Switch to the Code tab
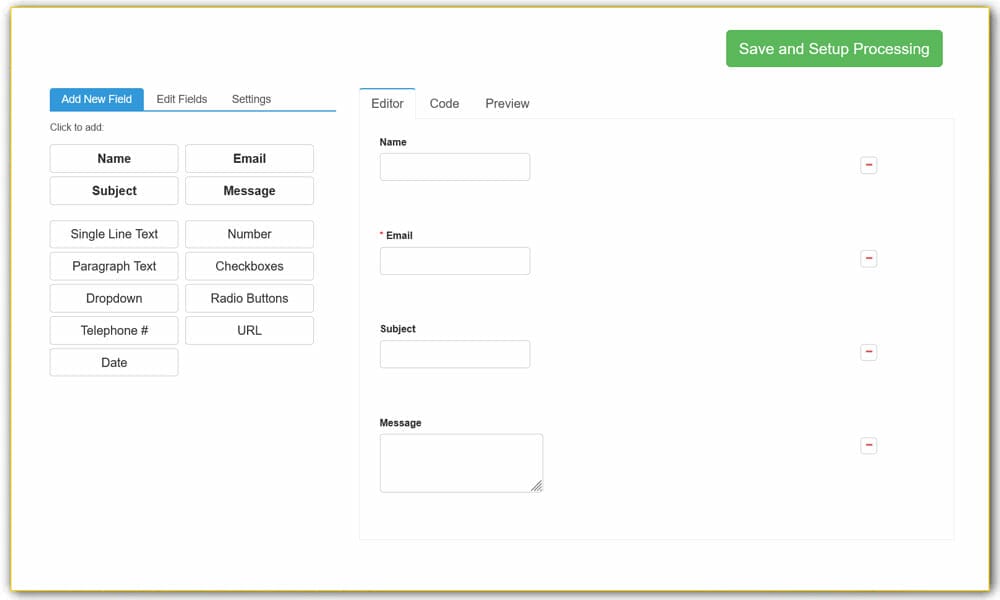 pos(444,103)
